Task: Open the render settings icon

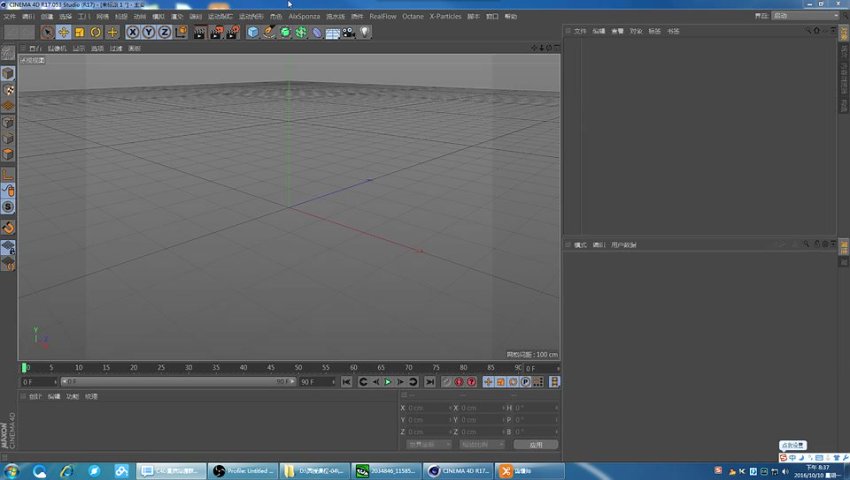Action: tap(233, 33)
